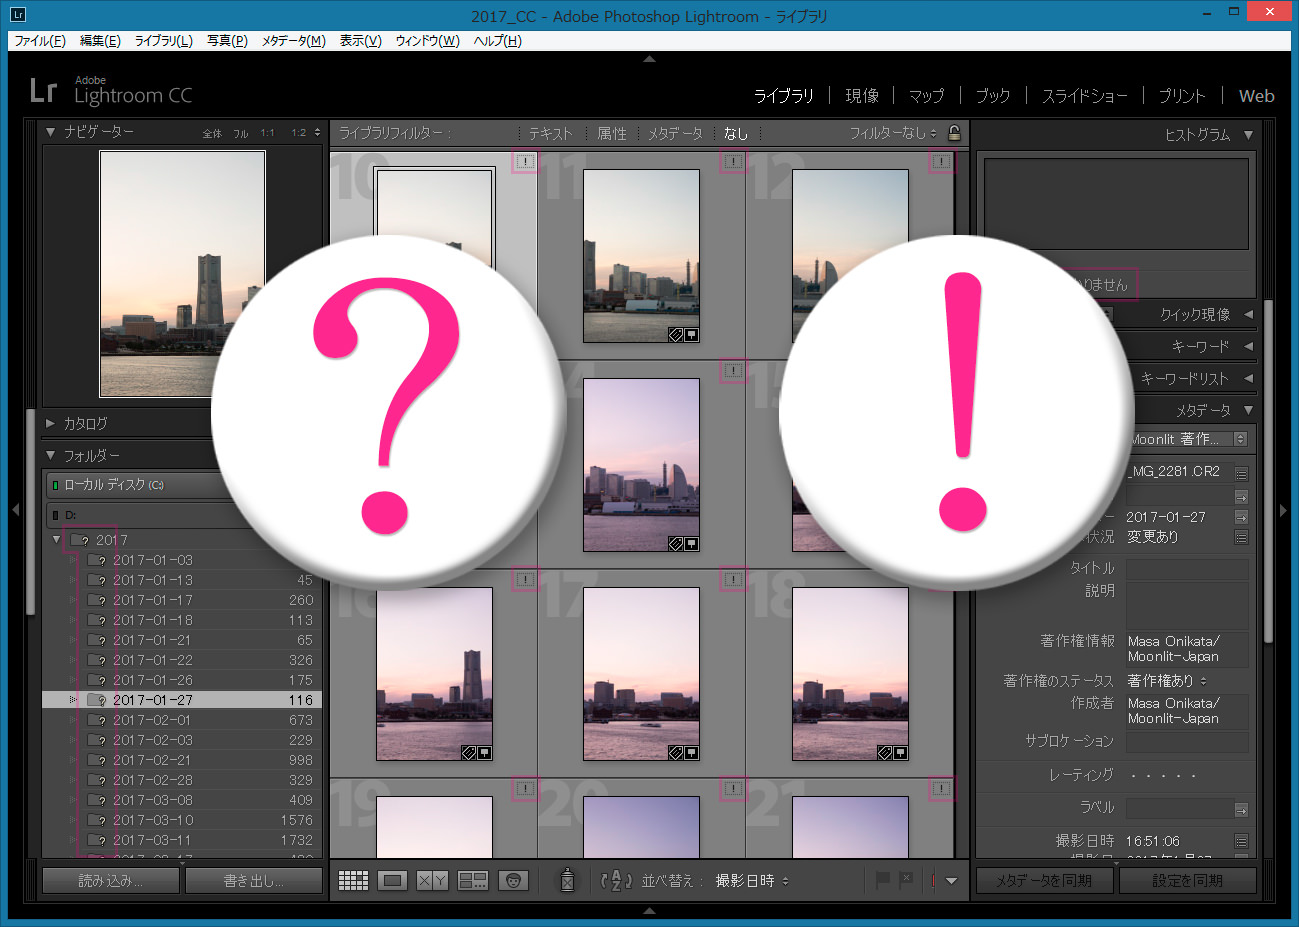Click the タイトル metadata field
Image resolution: width=1299 pixels, height=927 pixels.
click(x=1187, y=569)
